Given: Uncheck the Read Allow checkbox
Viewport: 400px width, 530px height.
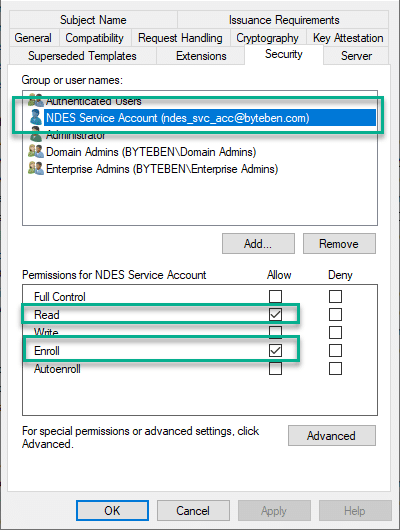Looking at the screenshot, I should (x=275, y=314).
